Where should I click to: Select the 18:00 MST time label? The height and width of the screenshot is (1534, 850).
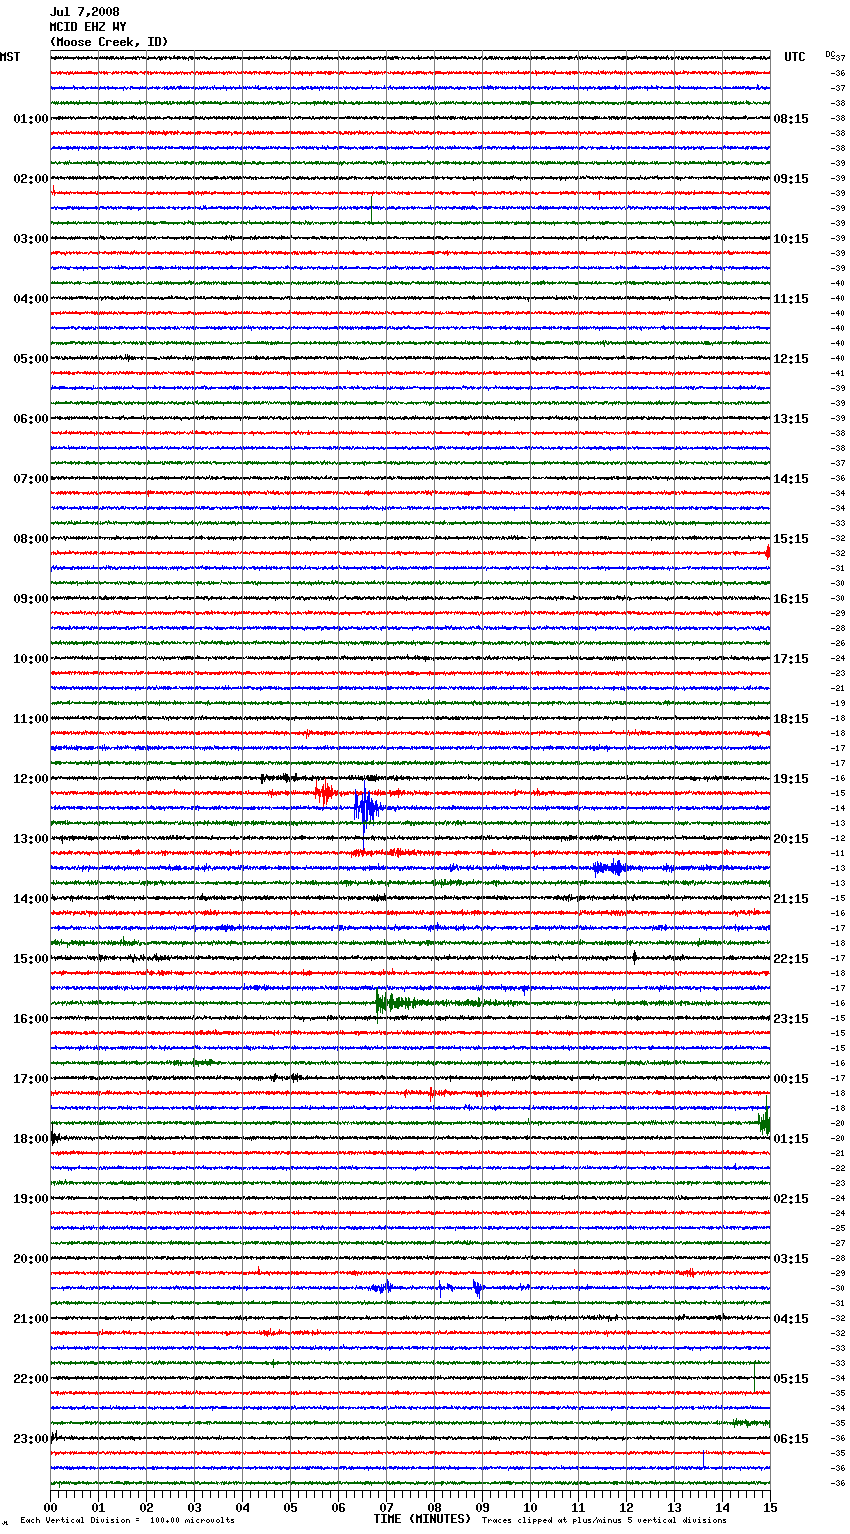[x=31, y=1139]
